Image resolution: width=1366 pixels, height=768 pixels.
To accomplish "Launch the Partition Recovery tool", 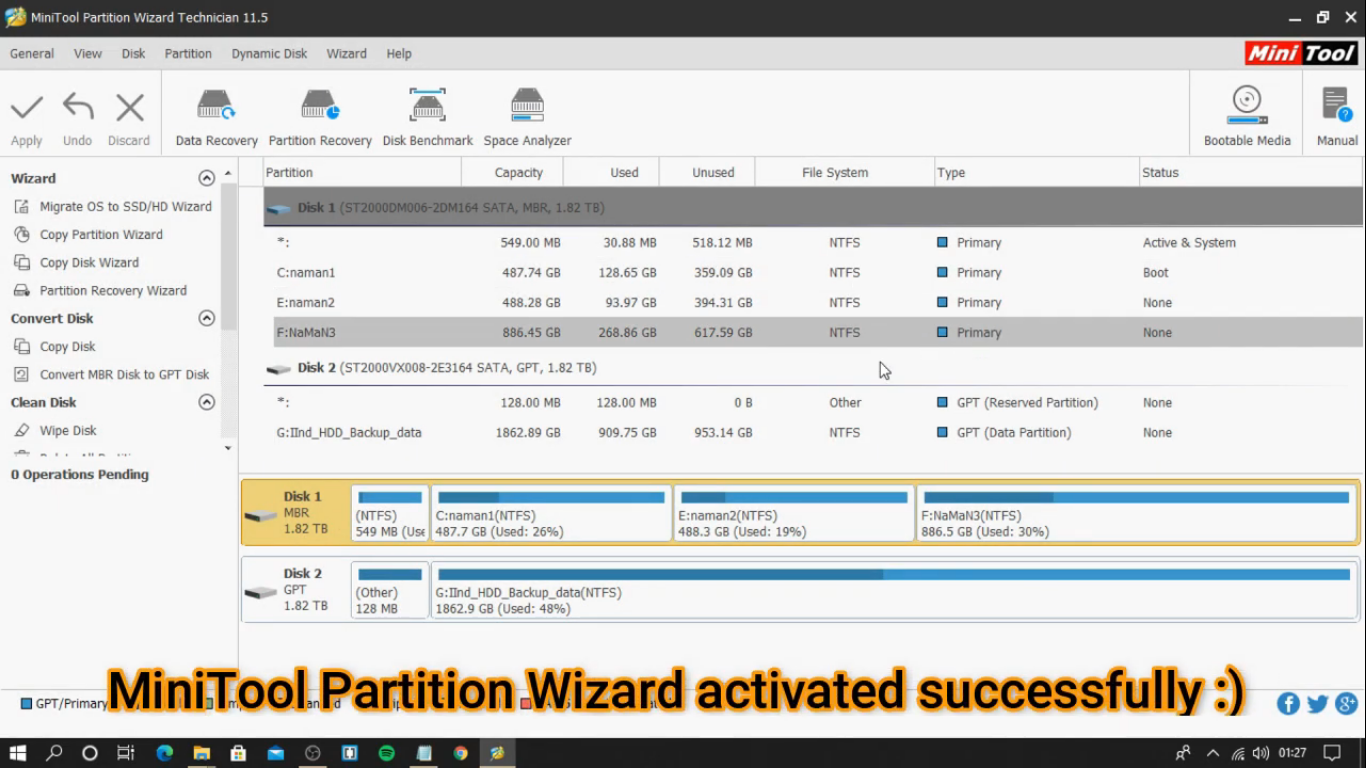I will (319, 113).
